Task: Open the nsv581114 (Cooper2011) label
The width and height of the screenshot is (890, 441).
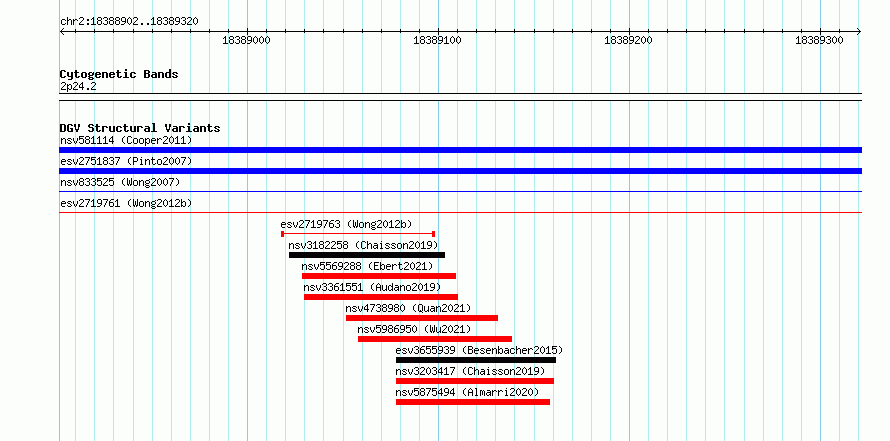Action: click(126, 140)
